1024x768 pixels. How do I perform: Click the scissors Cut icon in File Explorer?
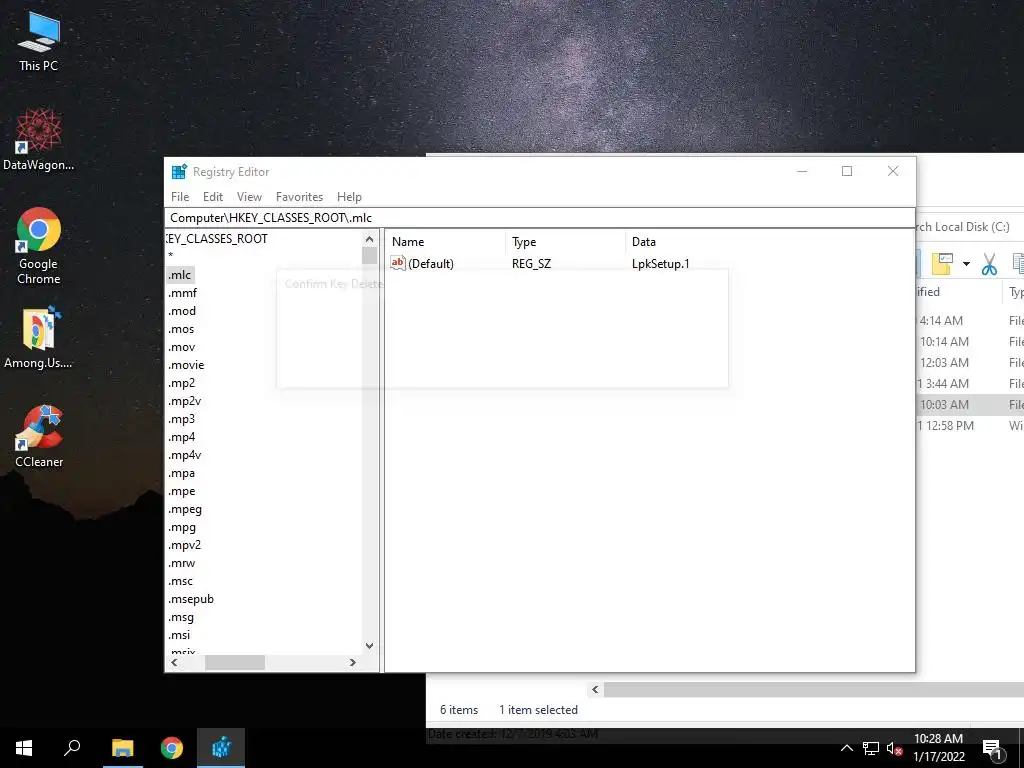[989, 264]
